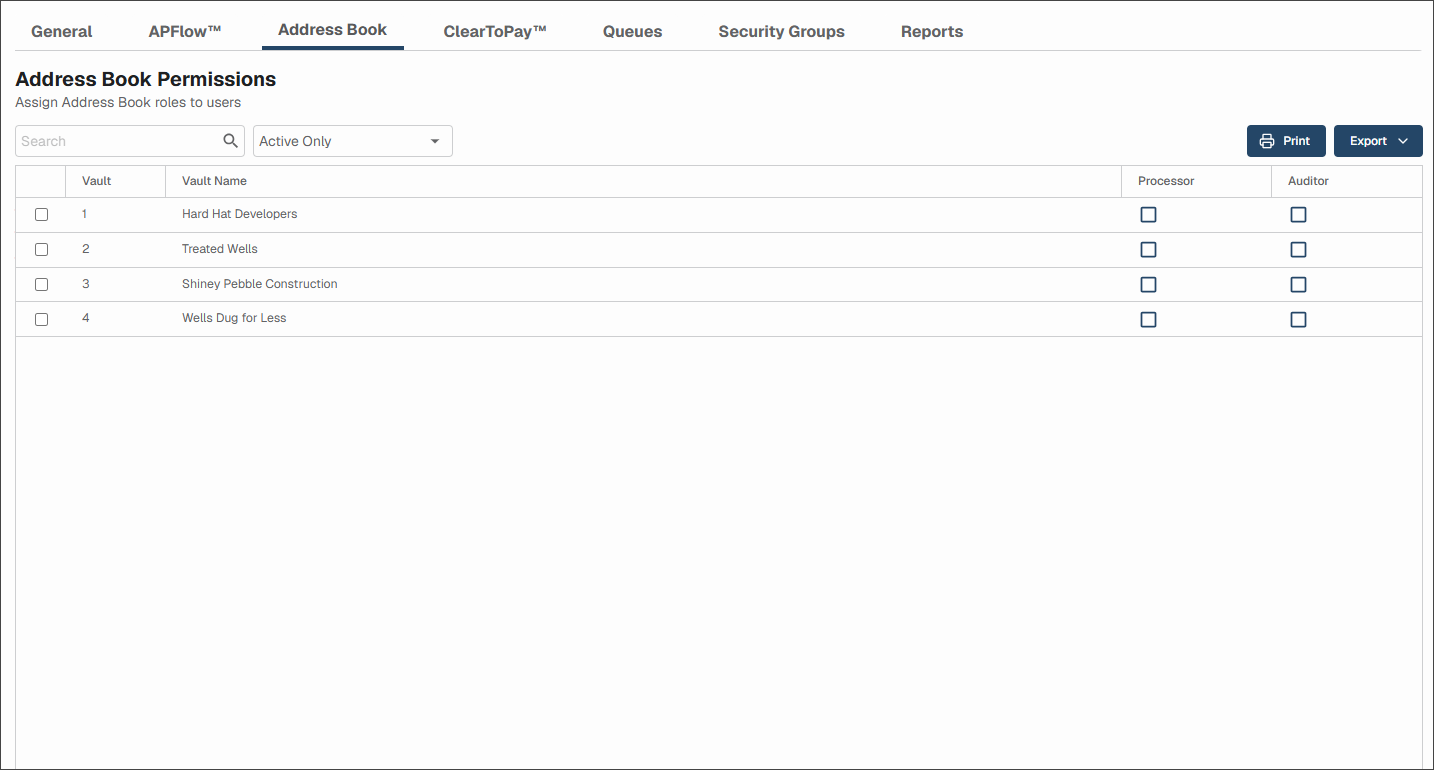Open the Active Only filter dropdown
Image resolution: width=1434 pixels, height=770 pixels.
click(353, 141)
